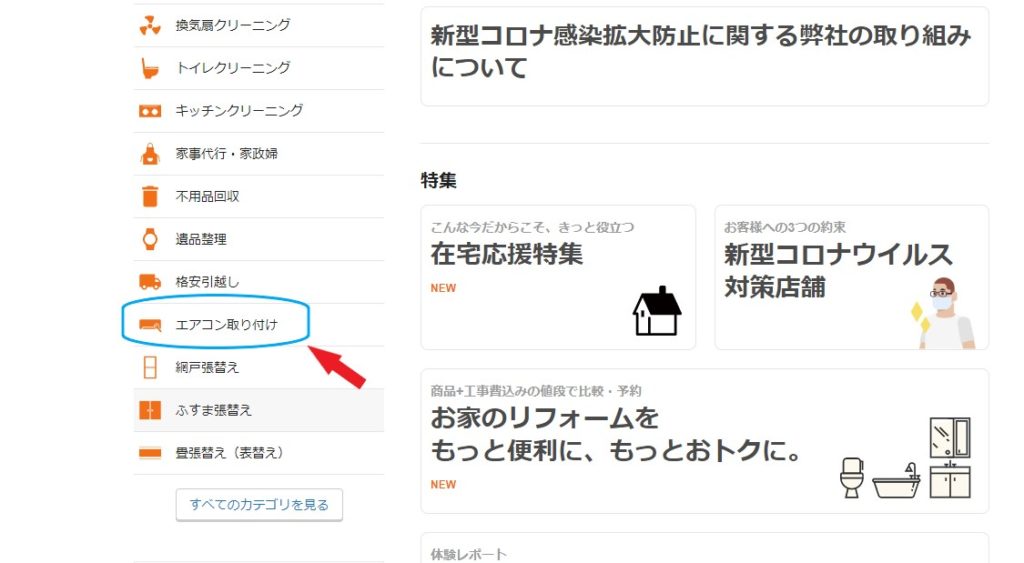Open the 在宅応援特集 feature card
The image size is (1024, 563).
pos(557,277)
